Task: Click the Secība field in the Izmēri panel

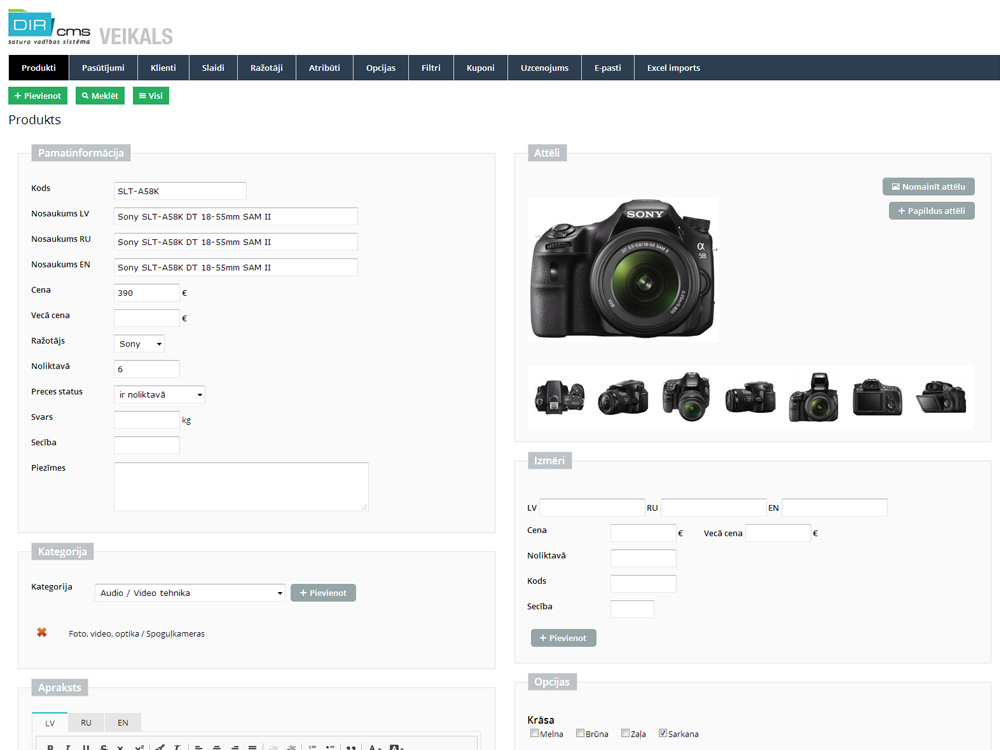Action: (x=632, y=609)
